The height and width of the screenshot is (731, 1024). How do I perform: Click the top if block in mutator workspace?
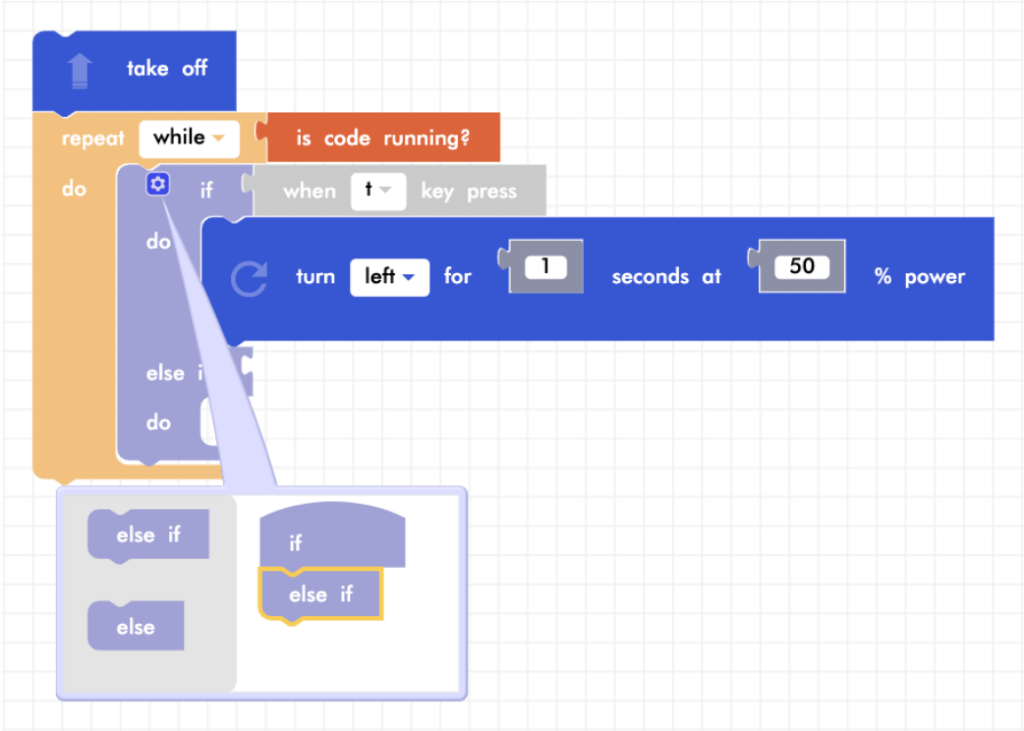pyautogui.click(x=331, y=540)
